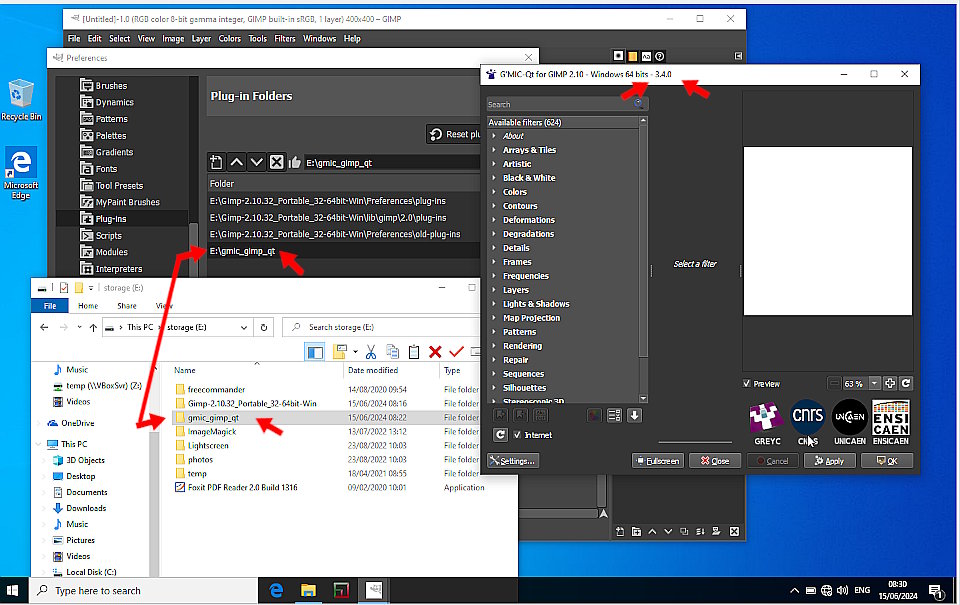Select the E:\gmic_gimp_qt row in folder list
Viewport: 960px width, 605px height.
(344, 251)
